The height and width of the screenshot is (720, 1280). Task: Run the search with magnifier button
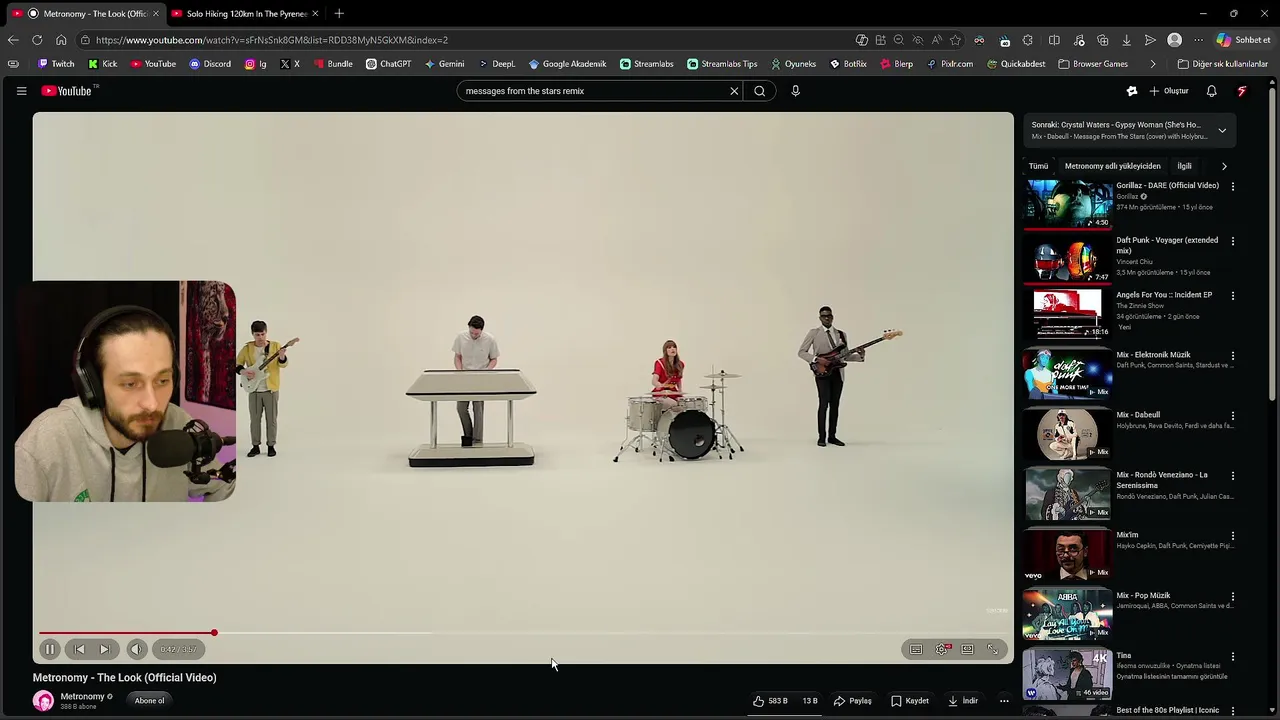click(x=760, y=91)
